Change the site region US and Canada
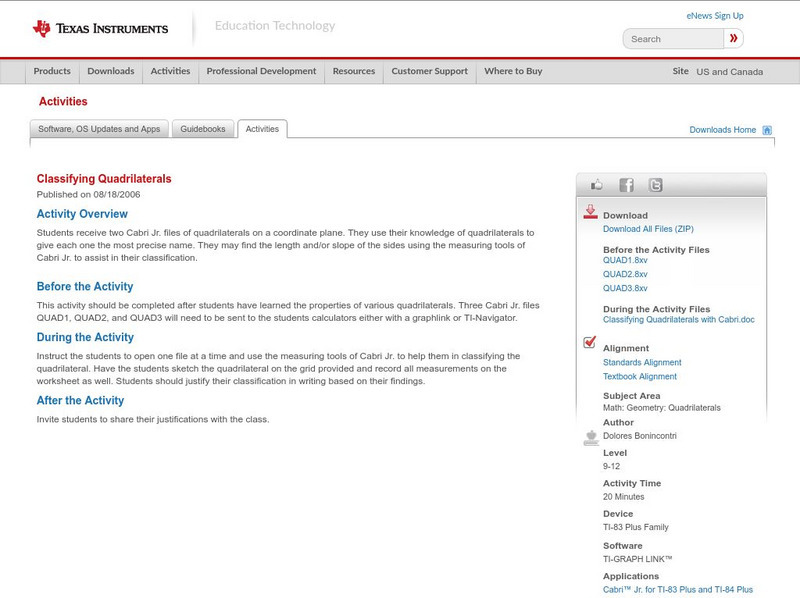This screenshot has height=598, width=800. 730,72
